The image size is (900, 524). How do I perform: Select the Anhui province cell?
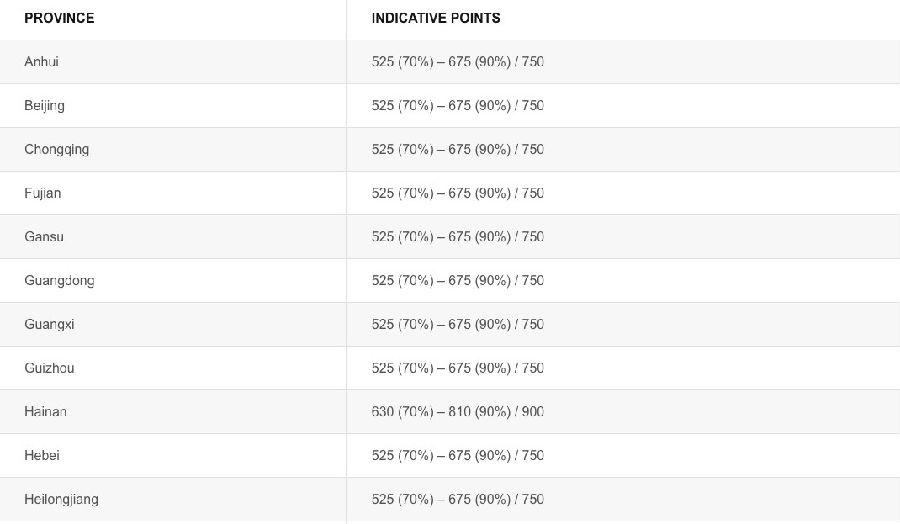[x=41, y=61]
